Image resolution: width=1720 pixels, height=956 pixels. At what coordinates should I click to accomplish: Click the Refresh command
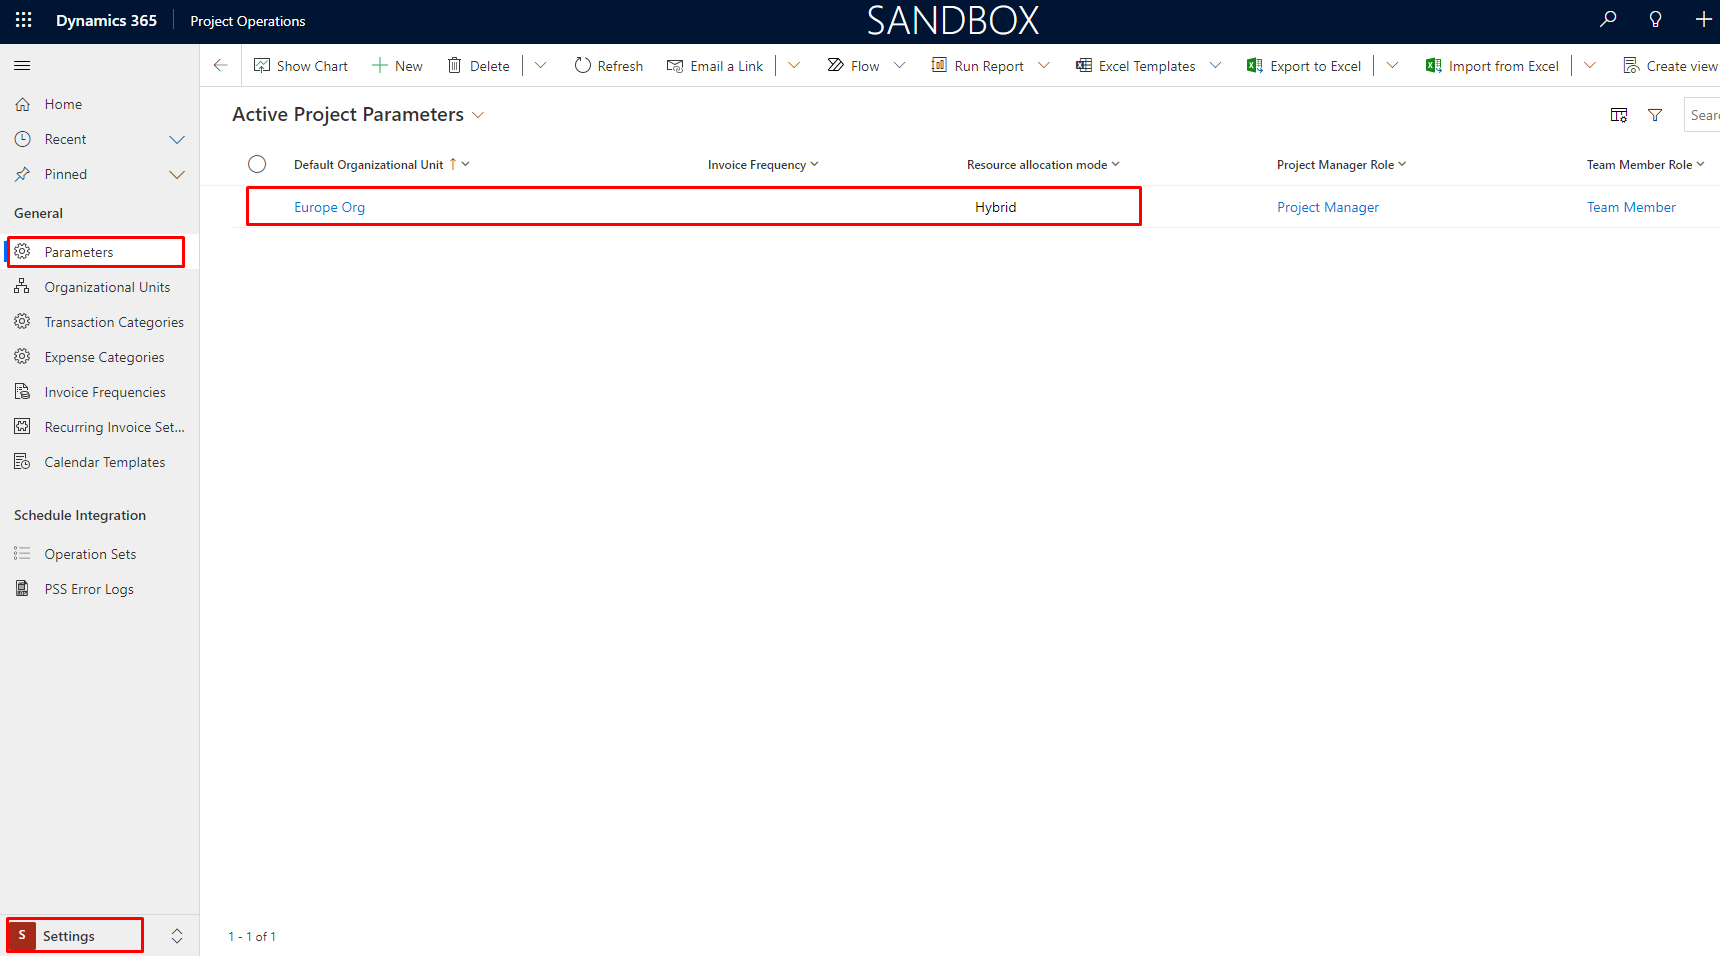608,66
